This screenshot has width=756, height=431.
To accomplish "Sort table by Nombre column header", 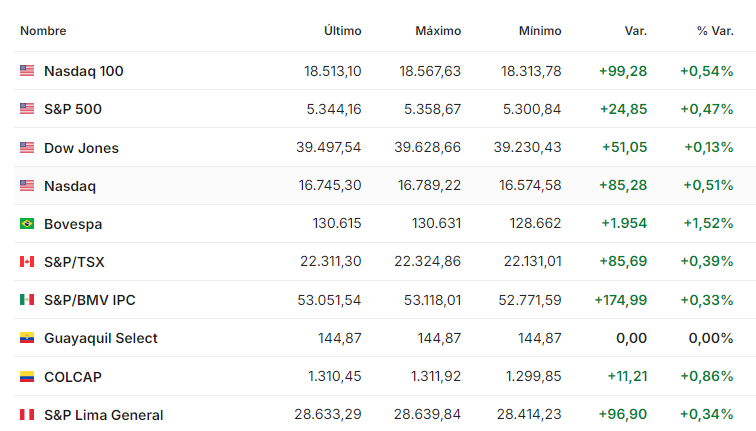I will 43,31.
